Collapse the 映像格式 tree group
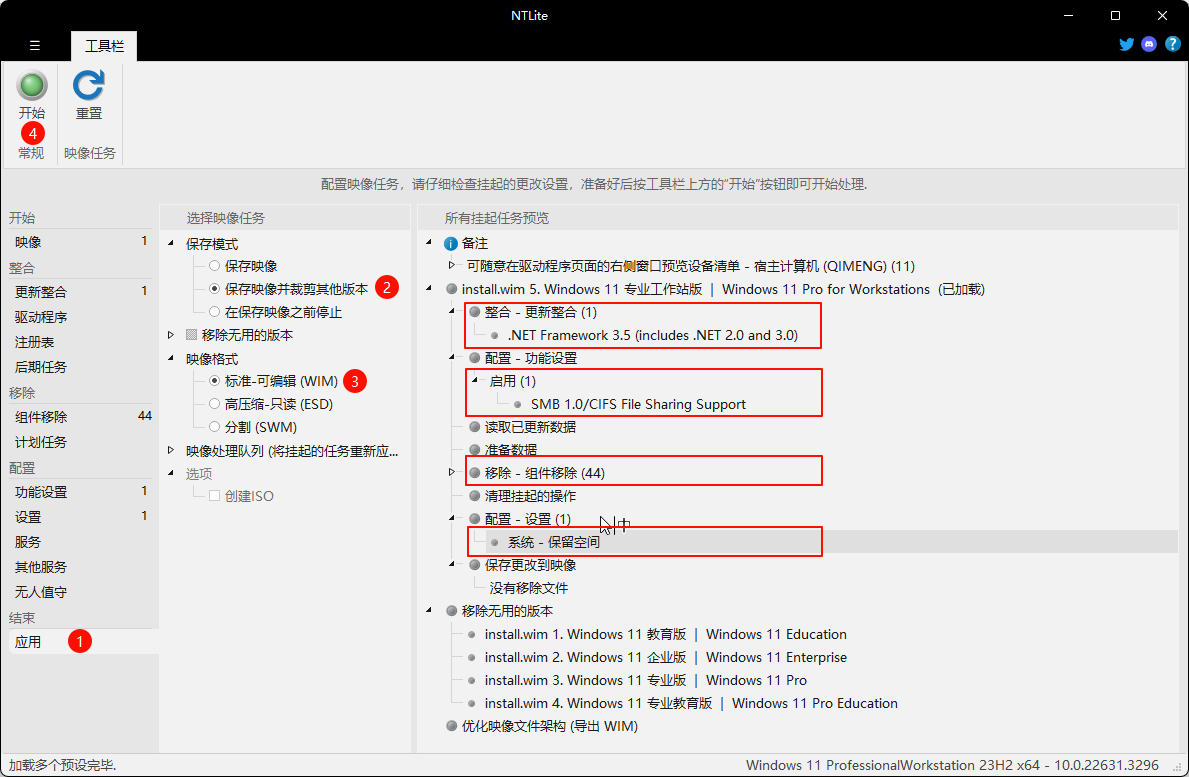This screenshot has width=1189, height=777. 171,359
